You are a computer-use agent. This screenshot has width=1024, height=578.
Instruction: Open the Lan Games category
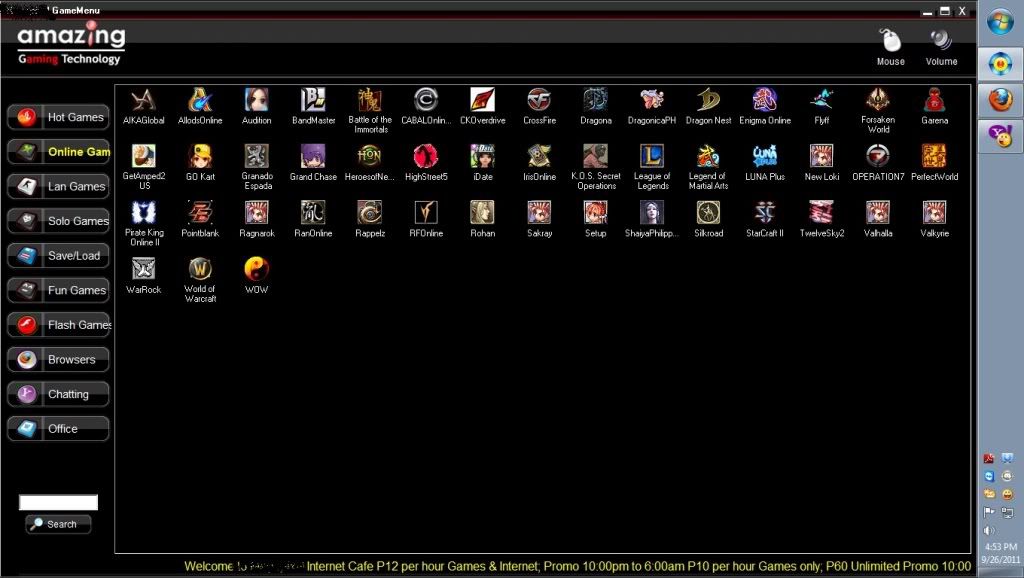click(x=58, y=187)
